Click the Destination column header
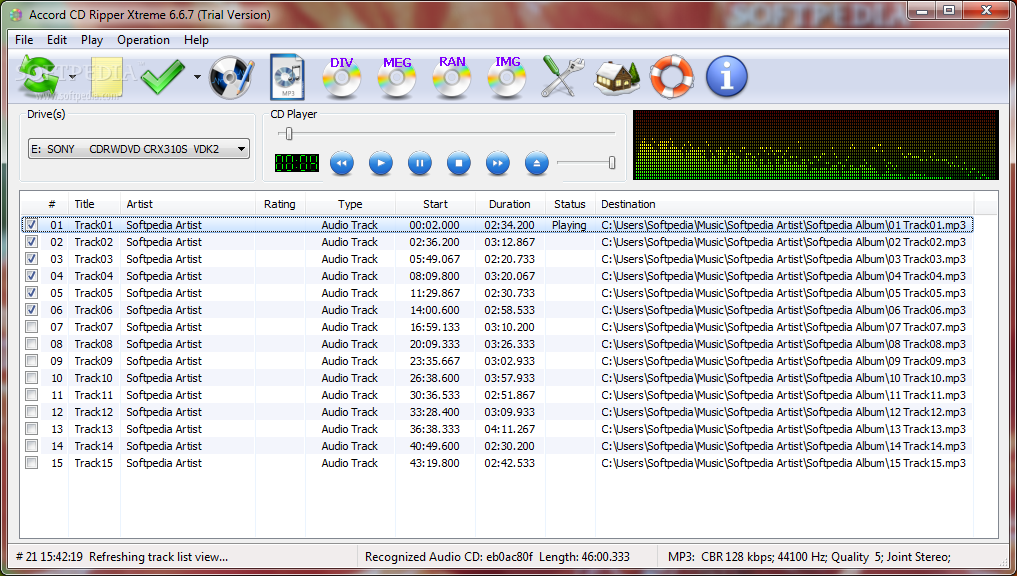This screenshot has width=1017, height=576. pos(785,204)
